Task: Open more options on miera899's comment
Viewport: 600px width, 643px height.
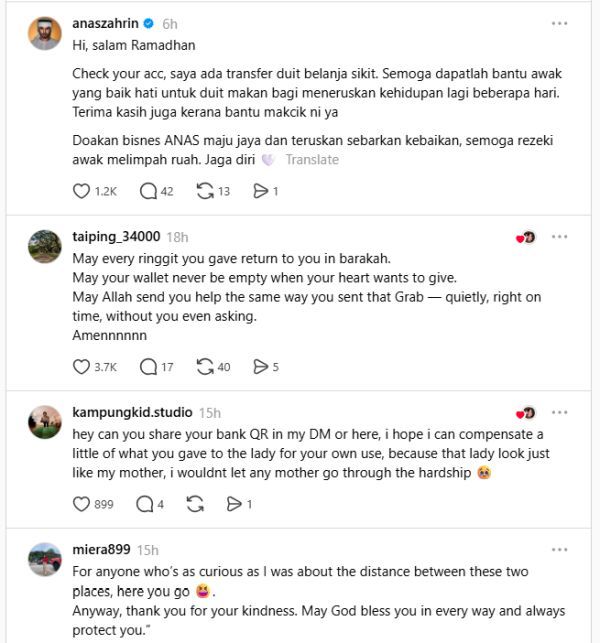Action: [x=559, y=549]
